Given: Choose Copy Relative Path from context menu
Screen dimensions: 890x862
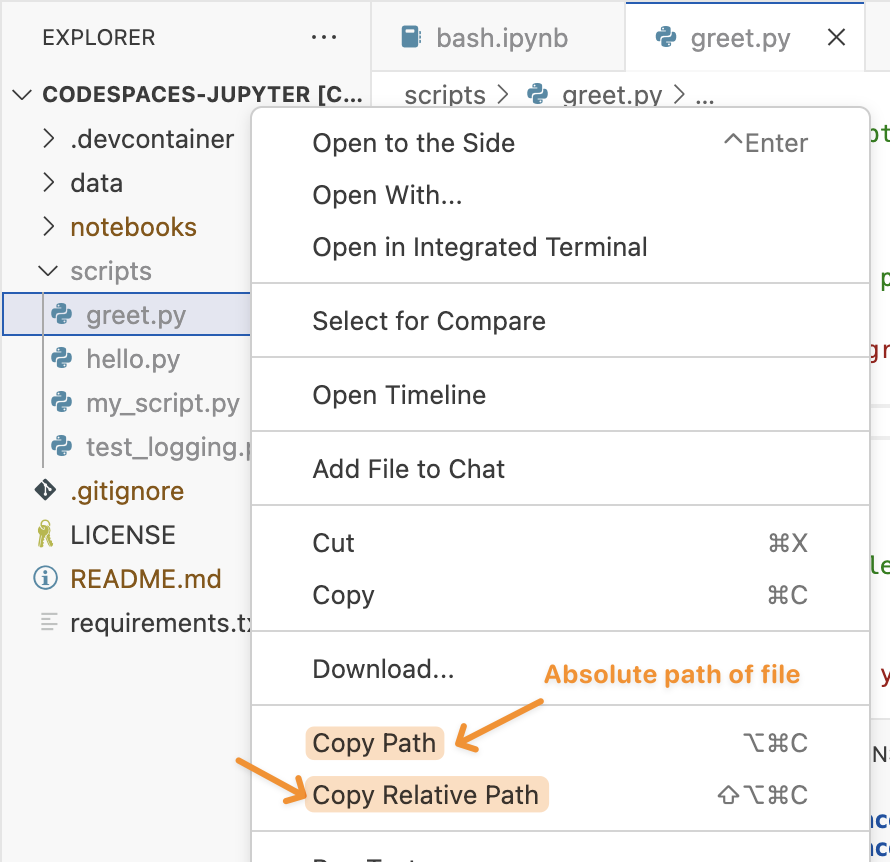Looking at the screenshot, I should pos(426,796).
